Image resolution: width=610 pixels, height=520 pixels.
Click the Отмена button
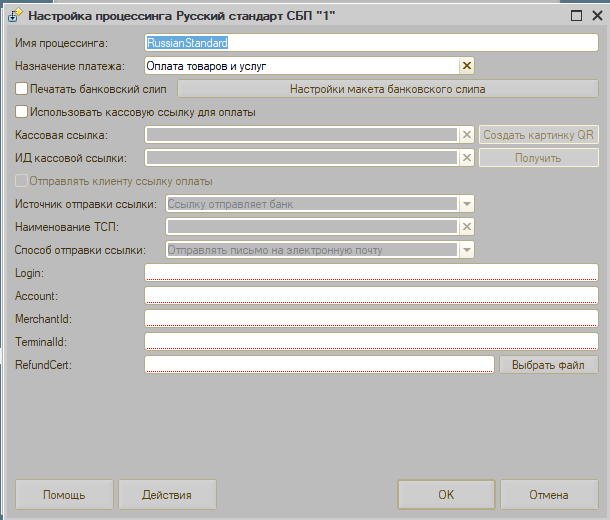click(549, 494)
